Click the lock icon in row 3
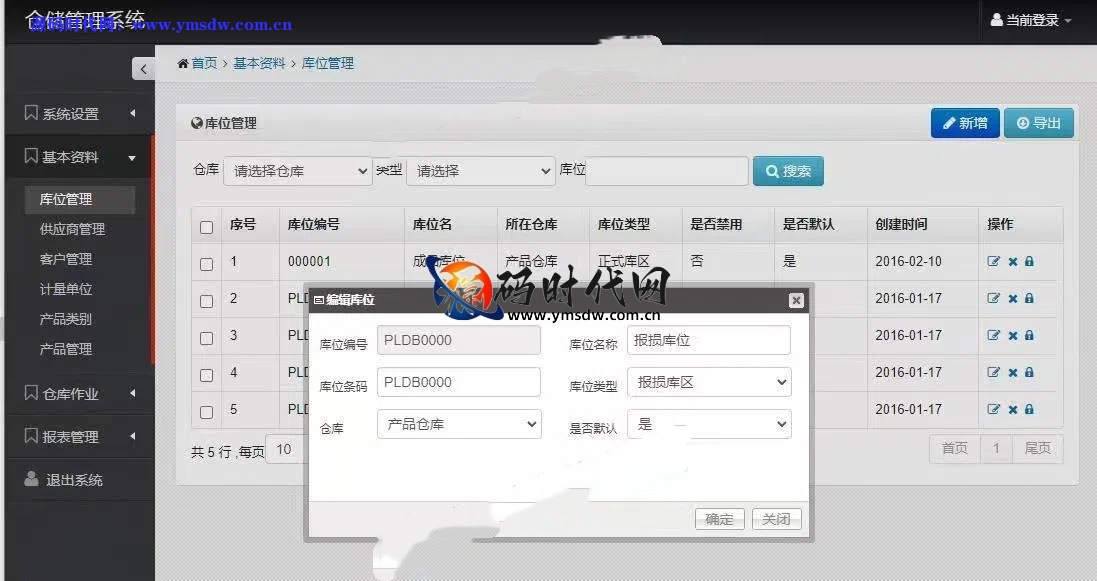The width and height of the screenshot is (1097, 581). point(1029,336)
